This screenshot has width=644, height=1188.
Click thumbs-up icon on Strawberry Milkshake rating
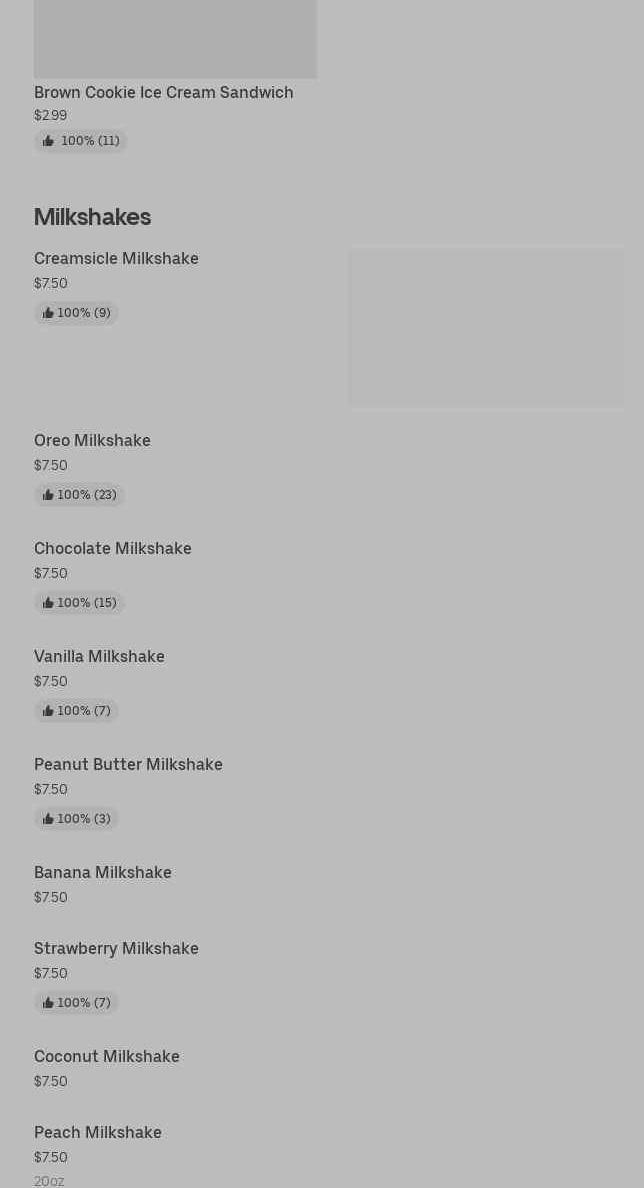[48, 1003]
